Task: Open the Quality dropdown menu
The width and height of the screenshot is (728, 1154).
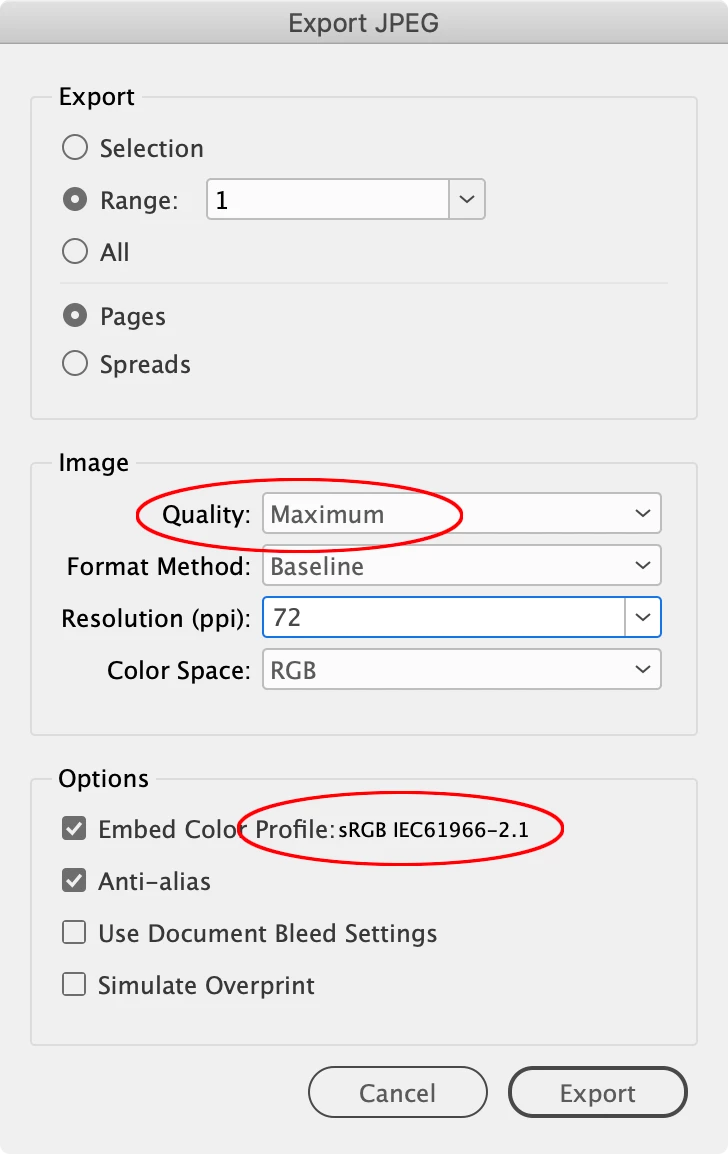Action: (462, 513)
